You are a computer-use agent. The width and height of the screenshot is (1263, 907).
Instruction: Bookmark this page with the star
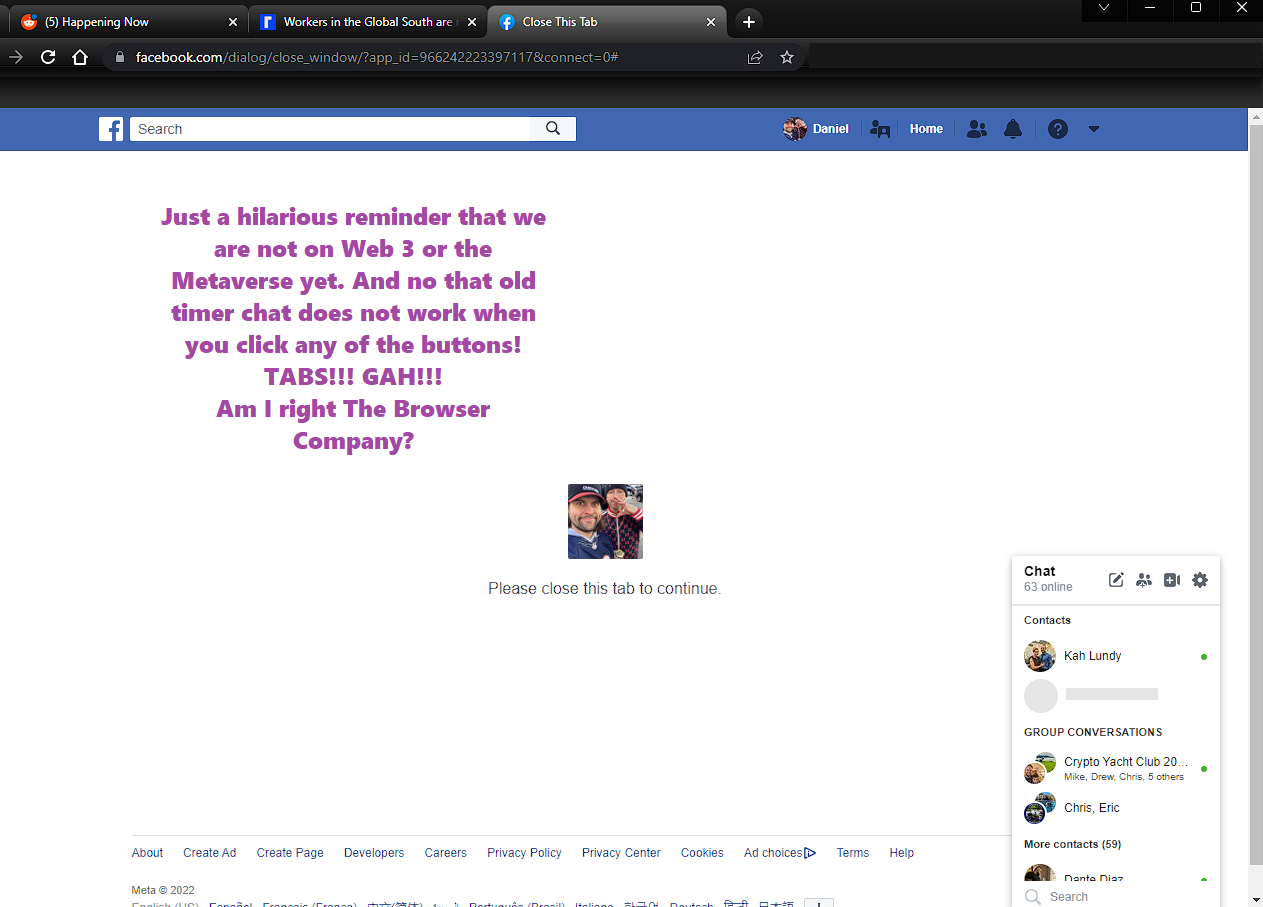787,57
